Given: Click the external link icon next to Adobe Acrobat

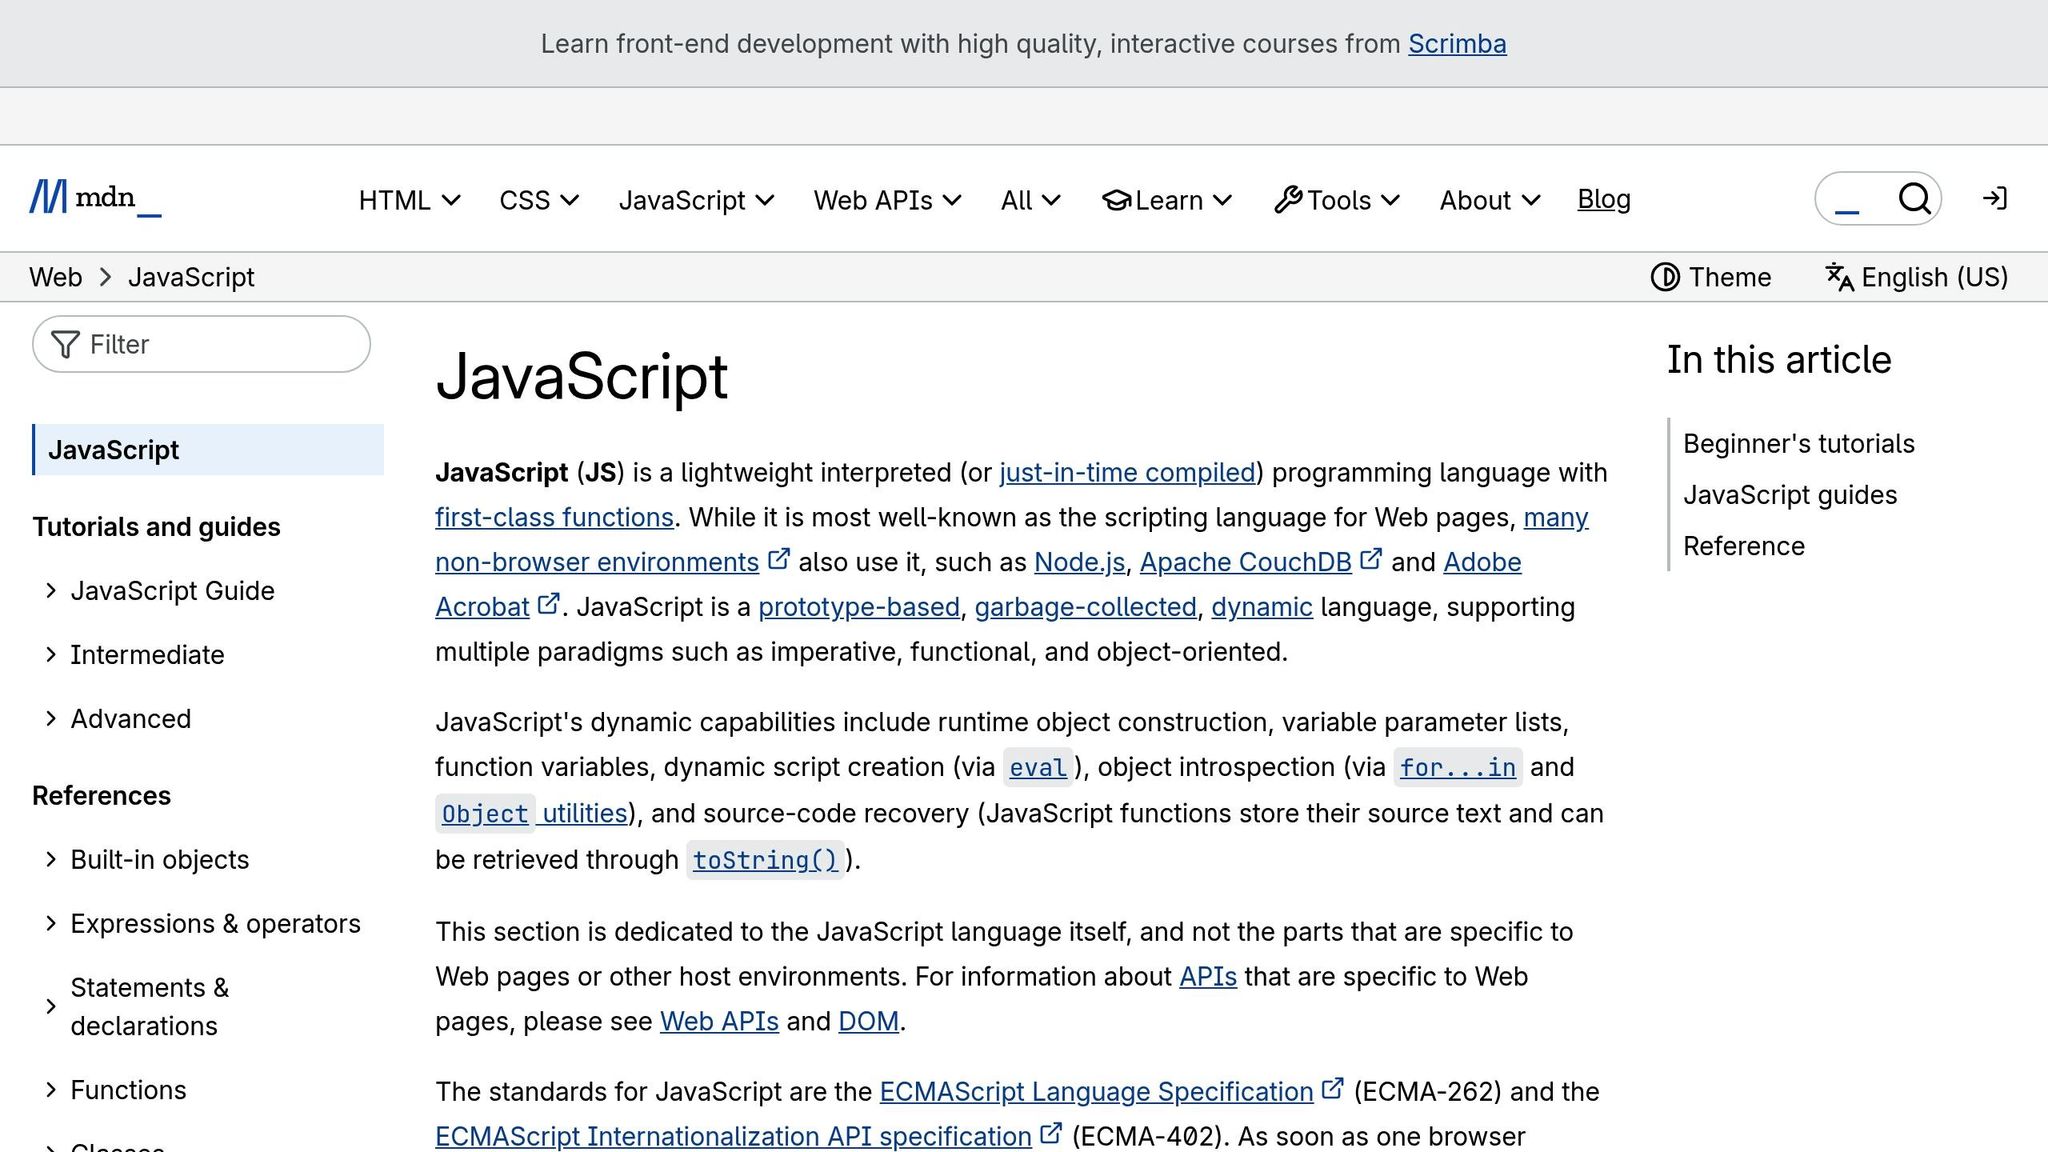Looking at the screenshot, I should pyautogui.click(x=548, y=602).
